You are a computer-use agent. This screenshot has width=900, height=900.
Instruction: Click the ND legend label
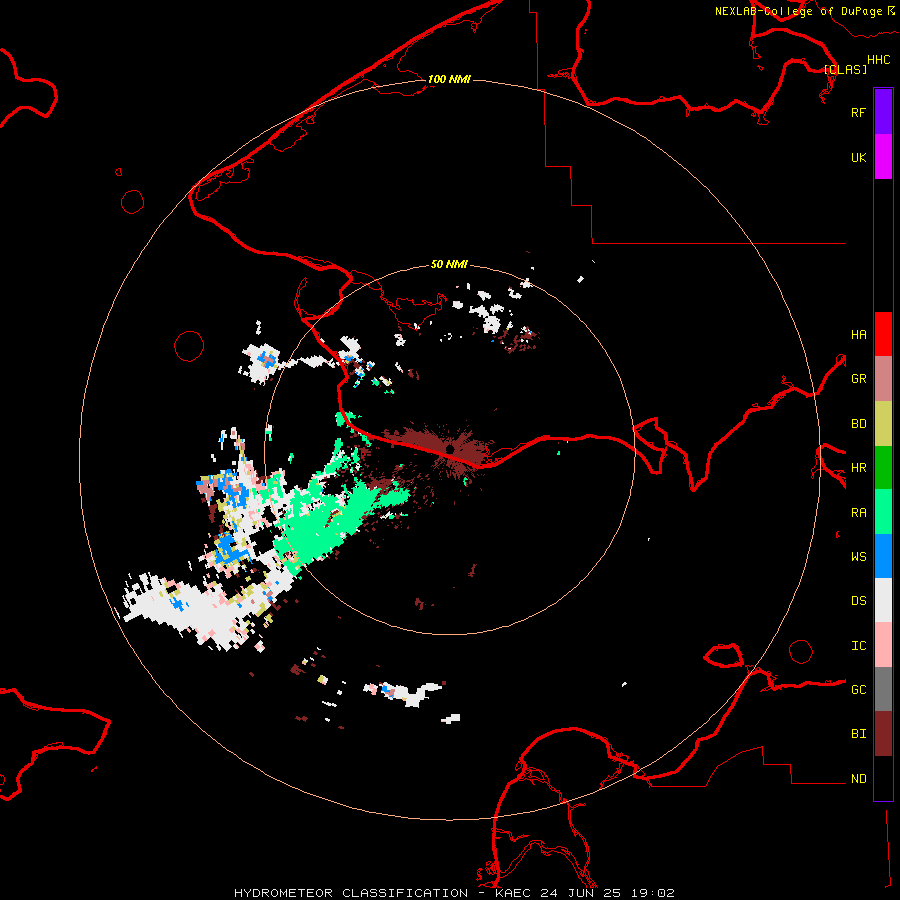point(858,779)
